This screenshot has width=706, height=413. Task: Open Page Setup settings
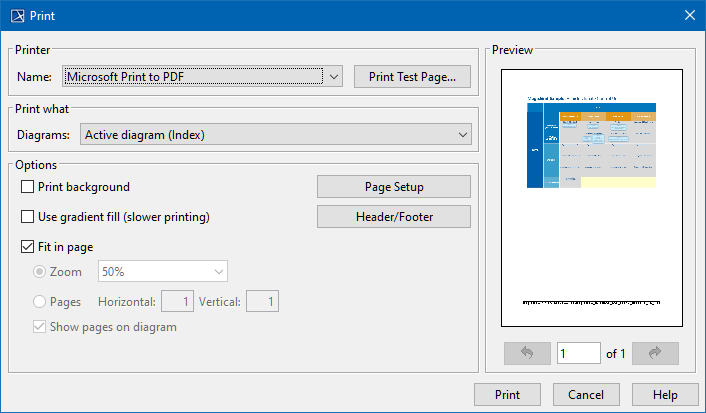393,187
